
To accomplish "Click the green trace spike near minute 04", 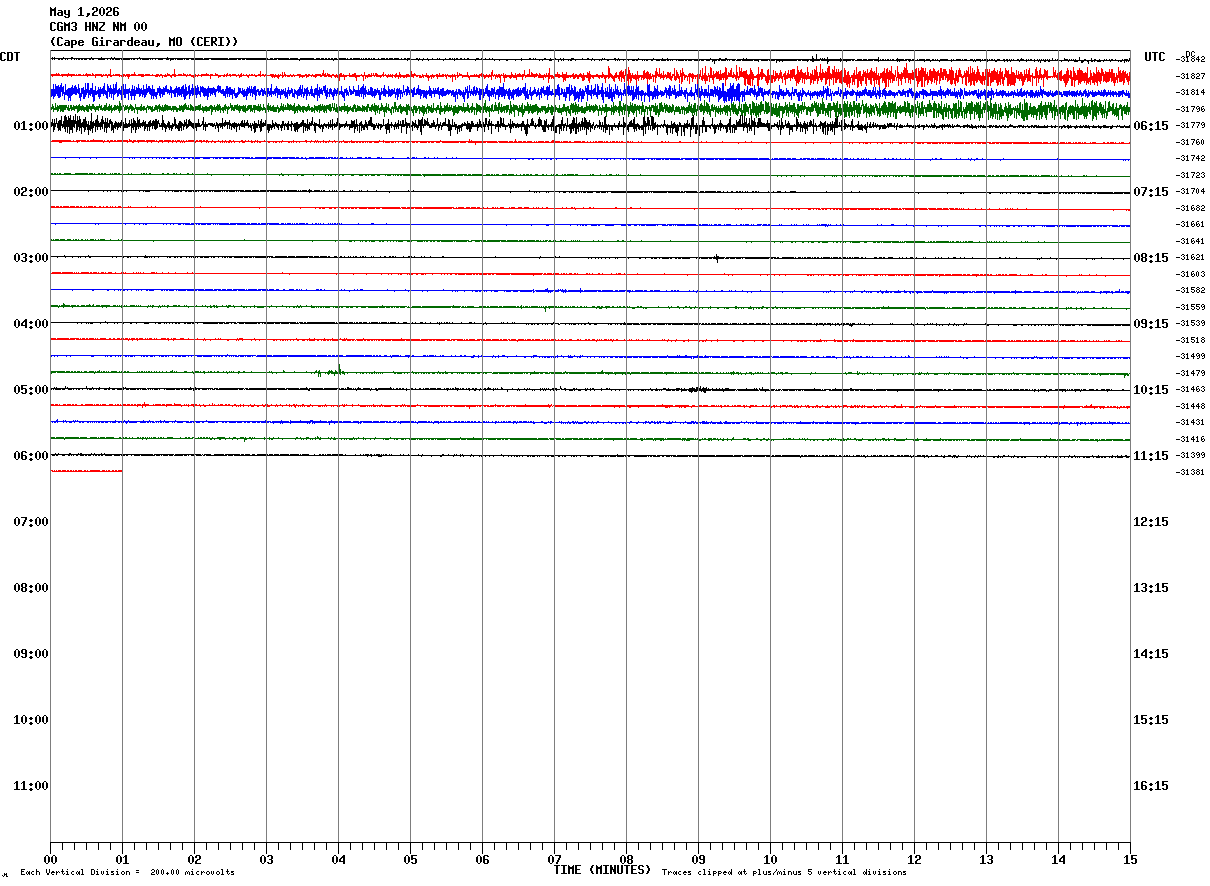I will (332, 372).
